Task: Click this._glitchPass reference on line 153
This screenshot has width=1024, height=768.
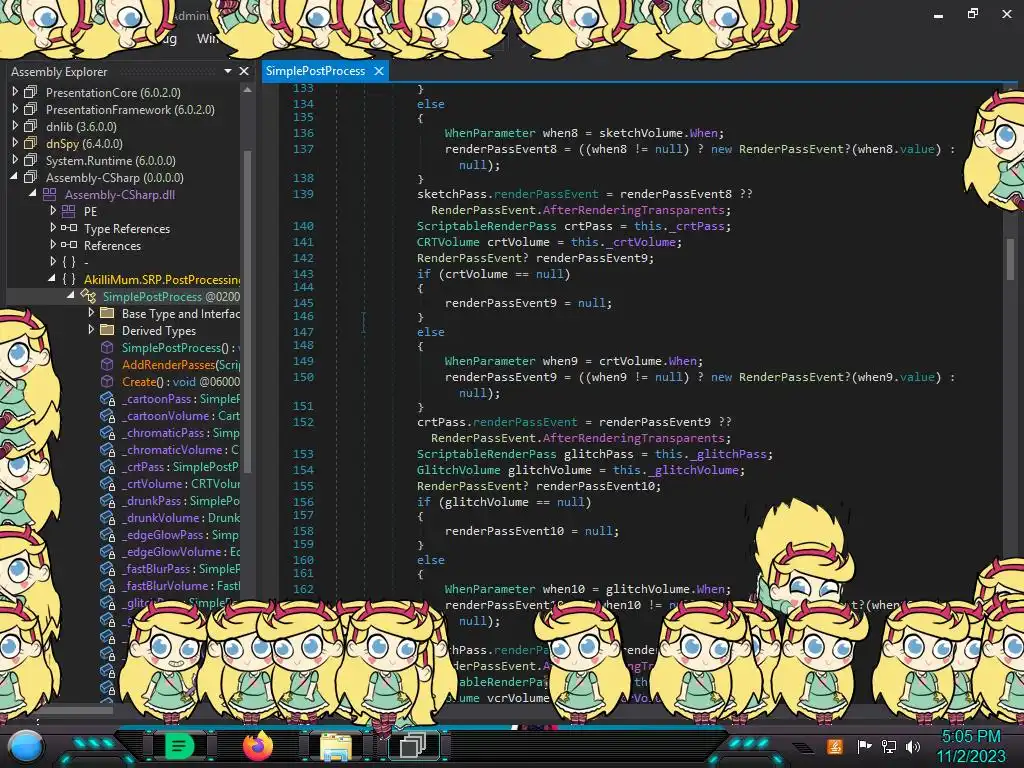Action: pyautogui.click(x=713, y=454)
